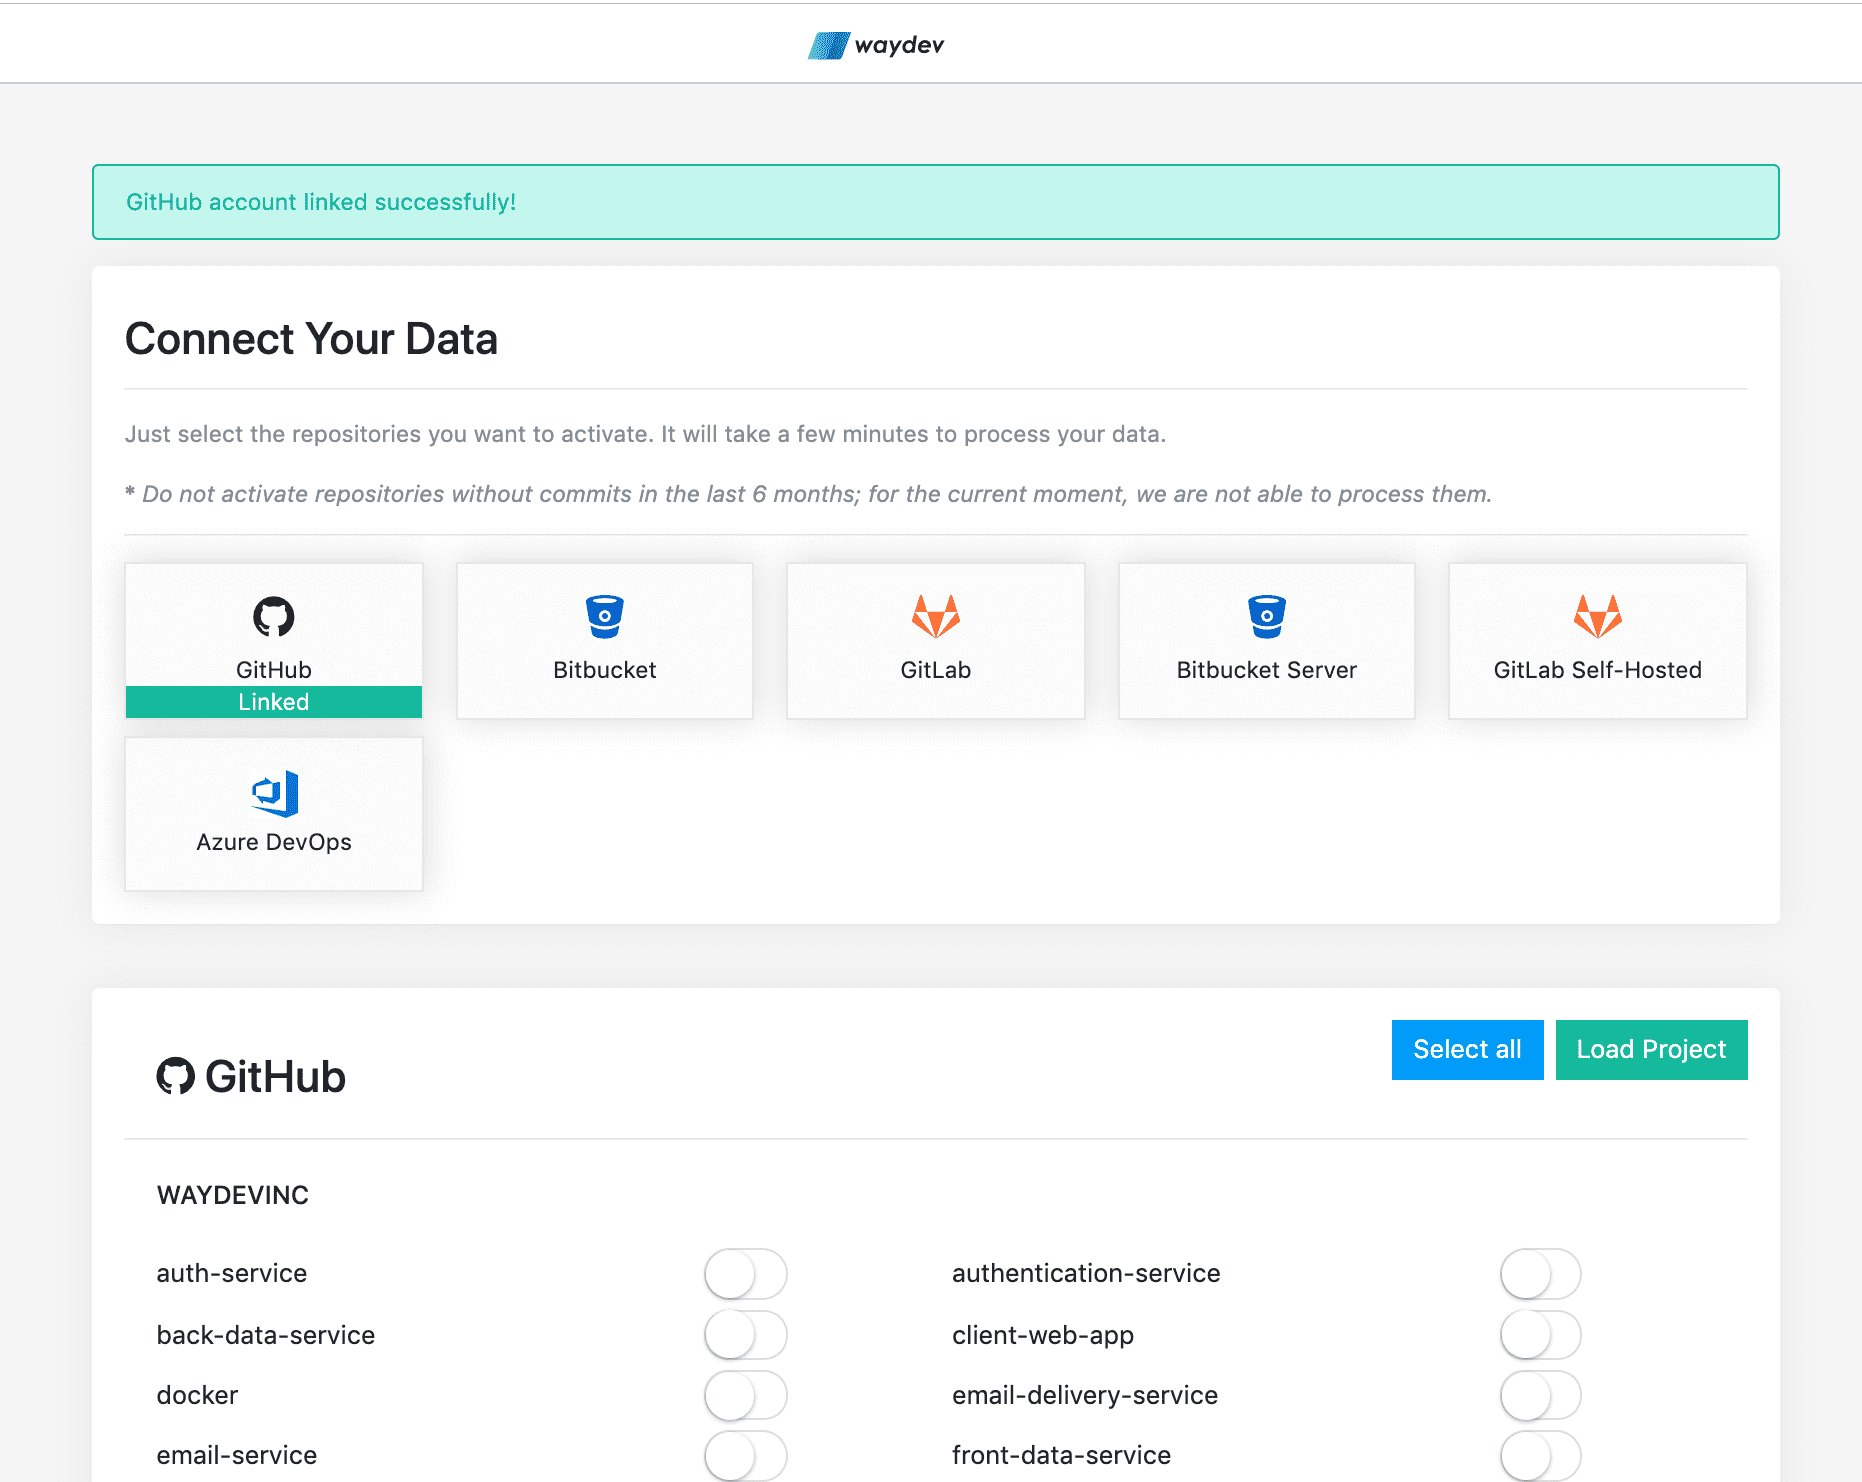The width and height of the screenshot is (1862, 1482).
Task: Click the auth-service repository name
Action: (x=232, y=1273)
